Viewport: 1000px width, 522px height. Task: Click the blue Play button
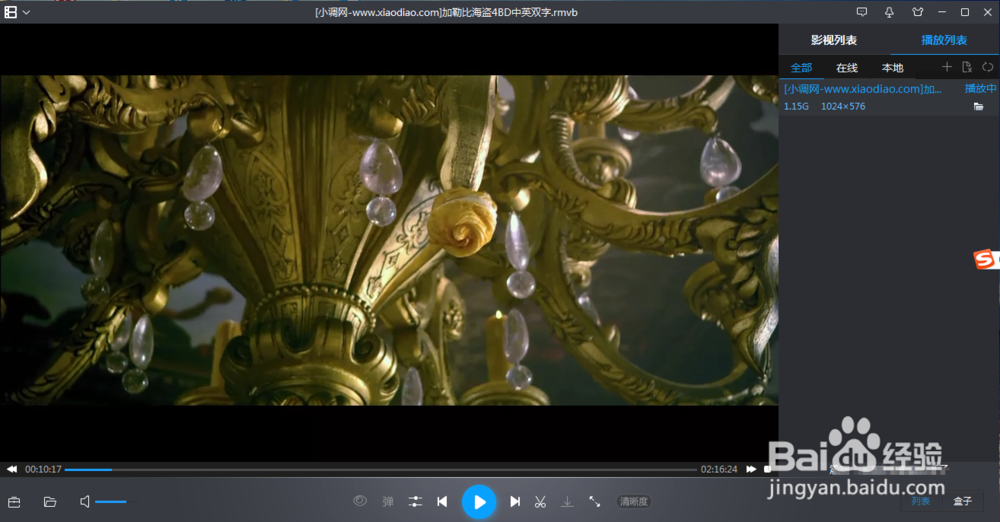478,502
